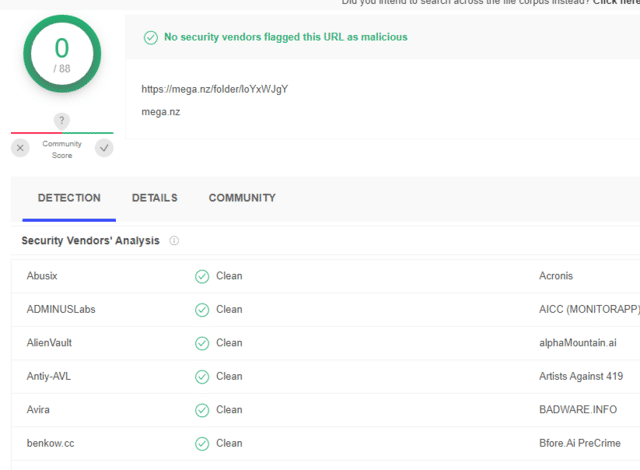Viewport: 640px width, 470px height.
Task: Click the mega.nz domain name
Action: (x=161, y=111)
